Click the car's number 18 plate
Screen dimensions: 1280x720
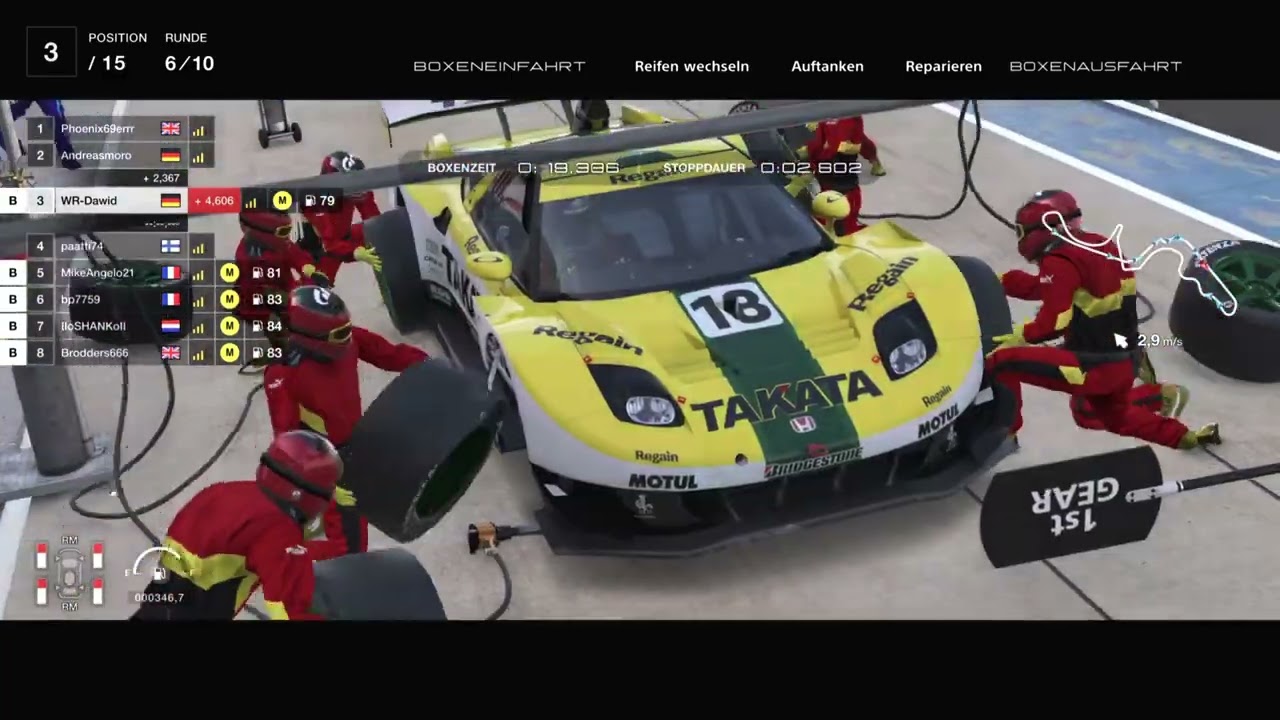[x=735, y=307]
